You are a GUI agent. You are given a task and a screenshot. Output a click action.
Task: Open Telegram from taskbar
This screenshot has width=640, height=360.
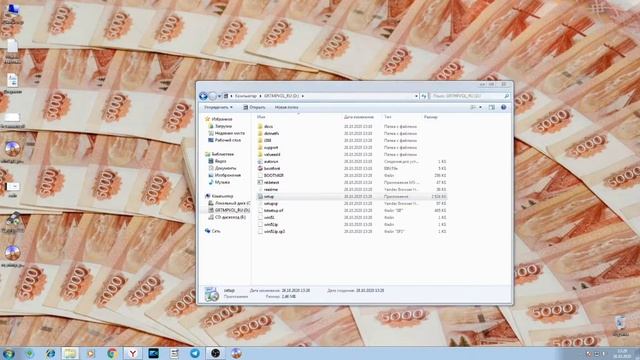(x=195, y=353)
